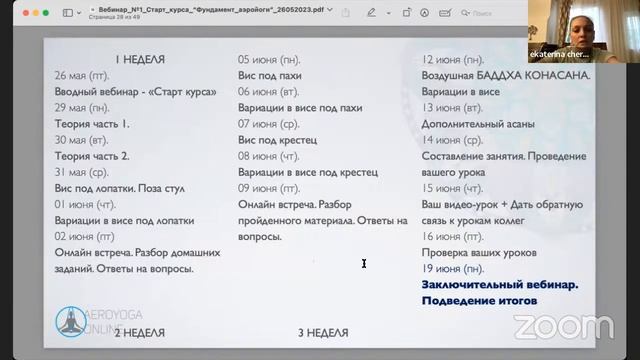Image resolution: width=640 pixels, height=360 pixels.
Task: Click the text "Теория часть 1."
Action: 92,124
